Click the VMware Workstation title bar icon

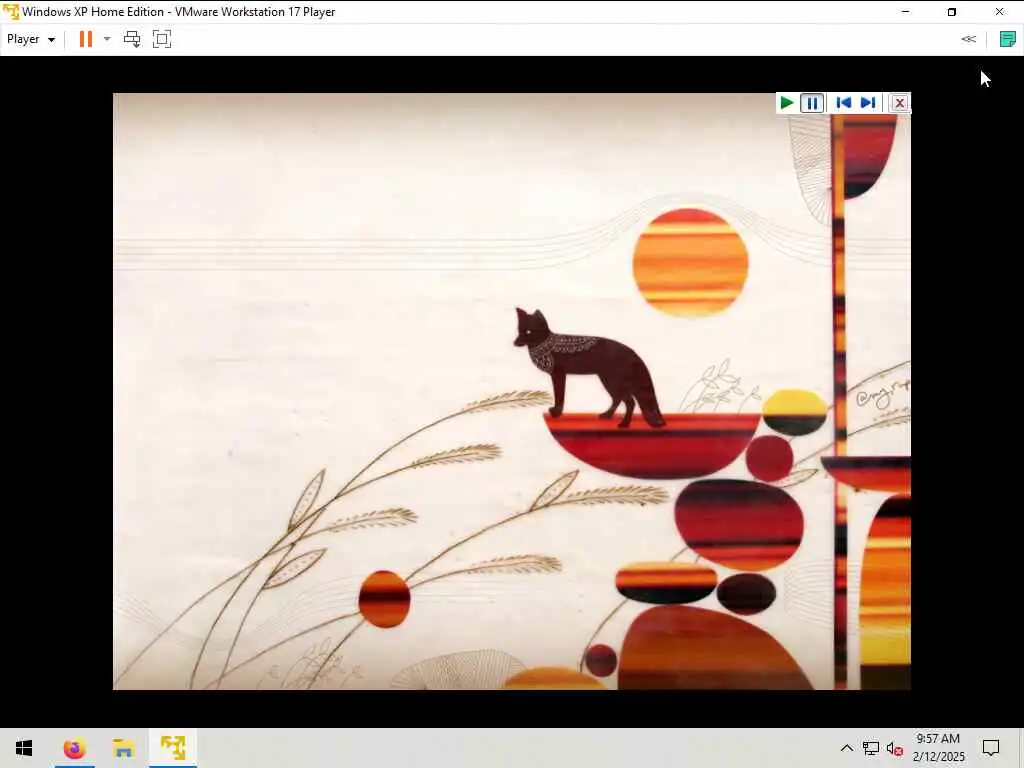[11, 12]
